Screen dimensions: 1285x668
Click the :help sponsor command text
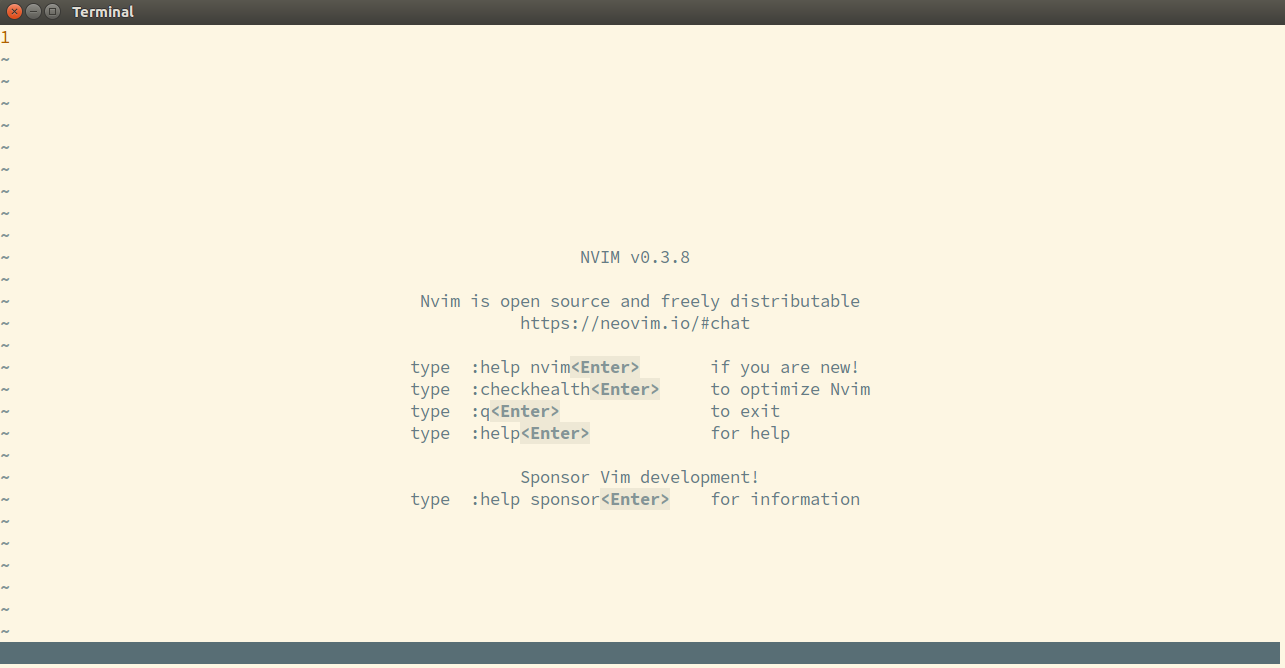coord(535,499)
